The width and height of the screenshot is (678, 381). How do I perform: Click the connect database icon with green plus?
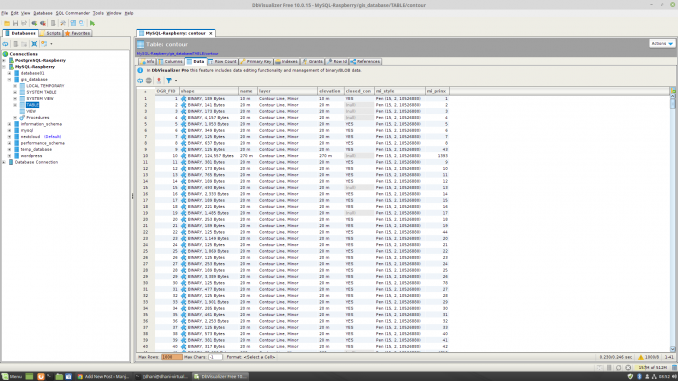34,23
